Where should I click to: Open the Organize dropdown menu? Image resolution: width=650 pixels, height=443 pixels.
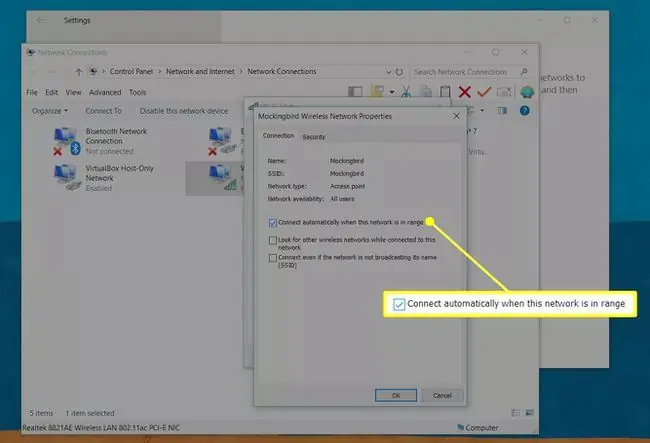click(50, 111)
